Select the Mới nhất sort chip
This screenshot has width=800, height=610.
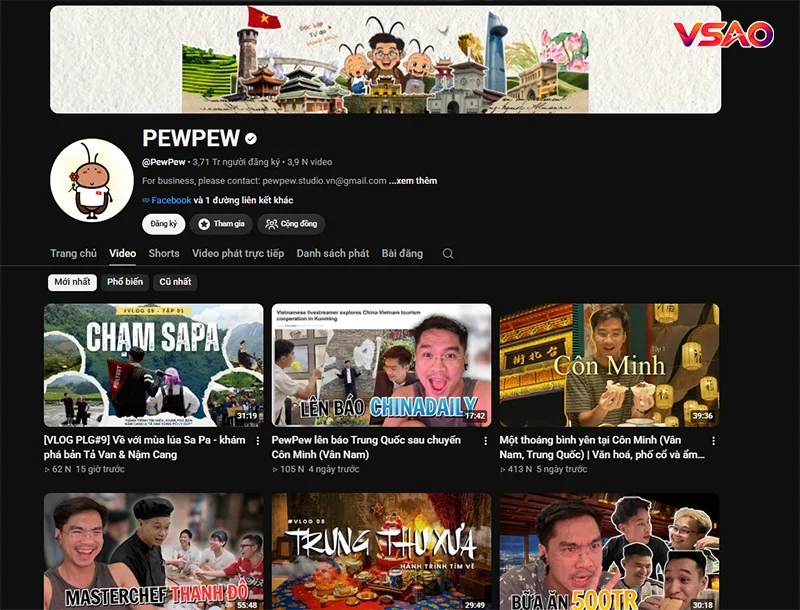point(72,282)
